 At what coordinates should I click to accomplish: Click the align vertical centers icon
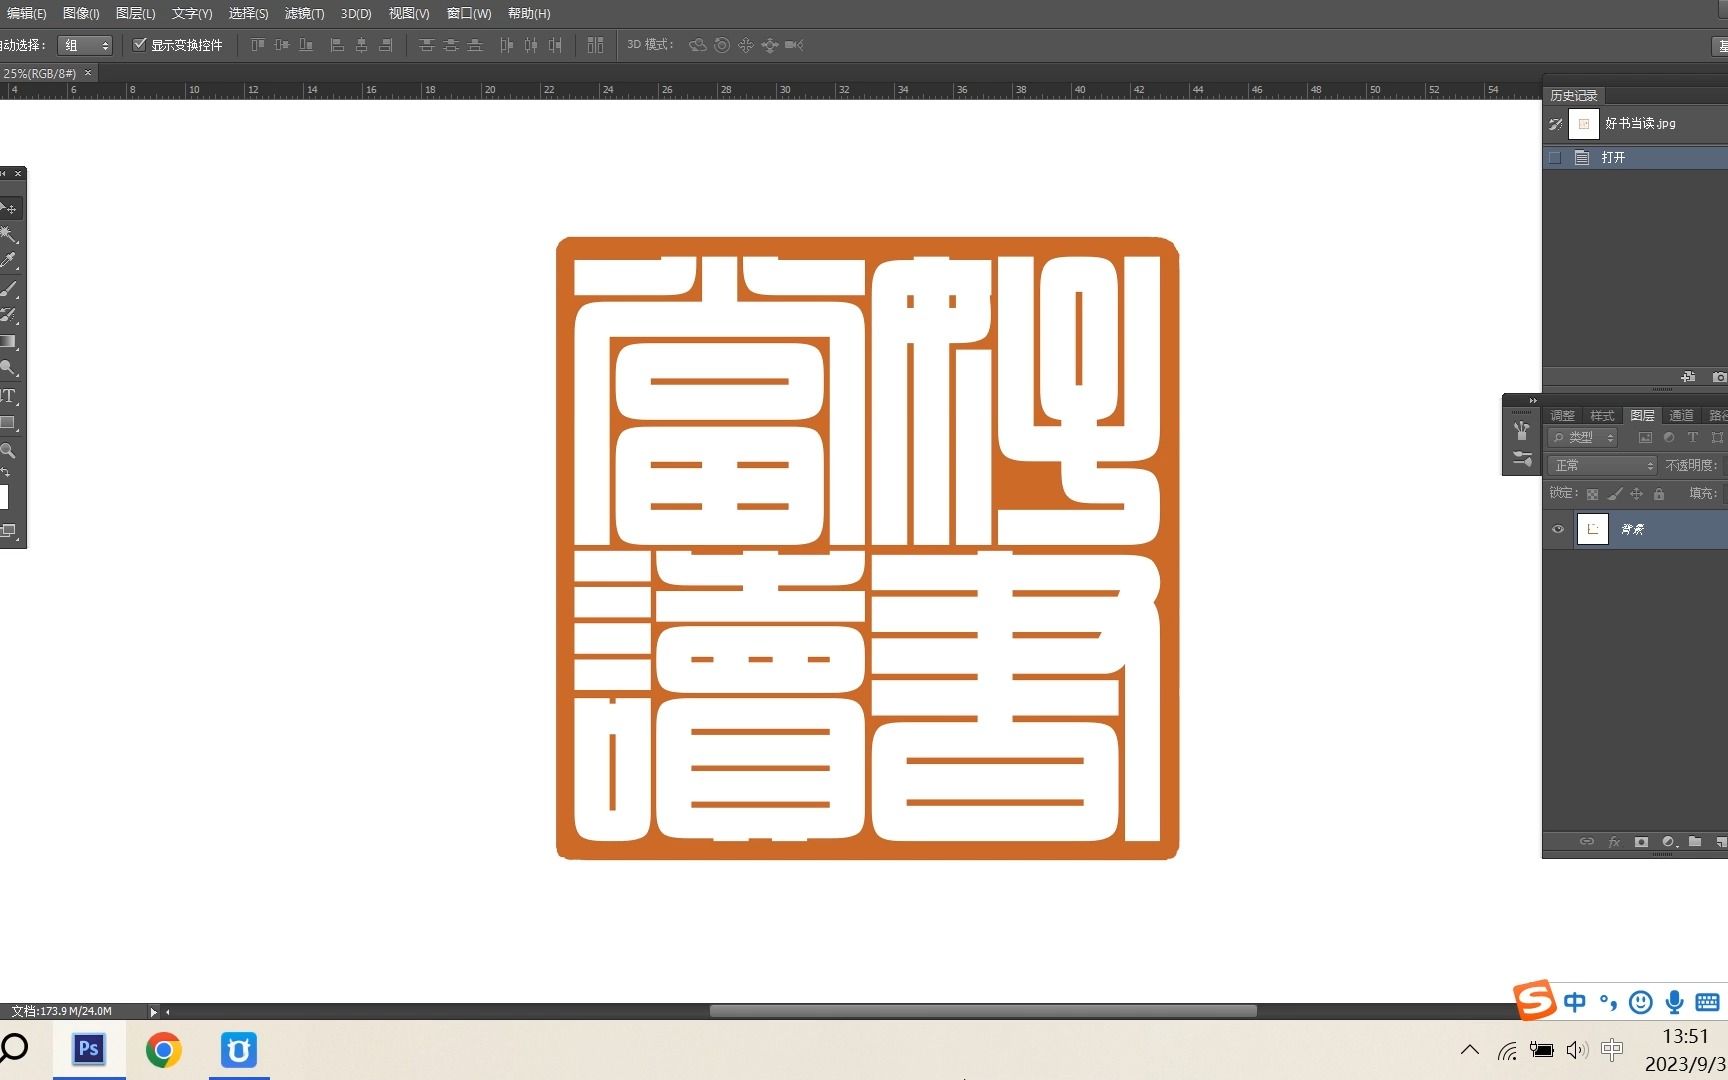pos(282,45)
